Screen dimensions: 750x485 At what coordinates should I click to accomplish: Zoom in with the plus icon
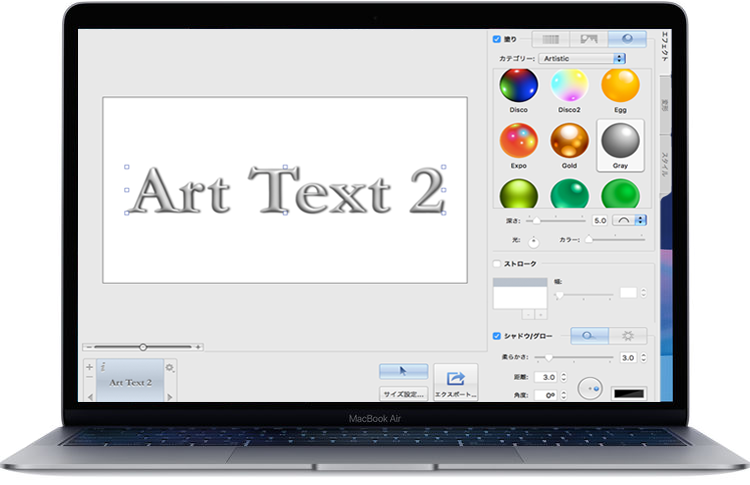coord(198,347)
